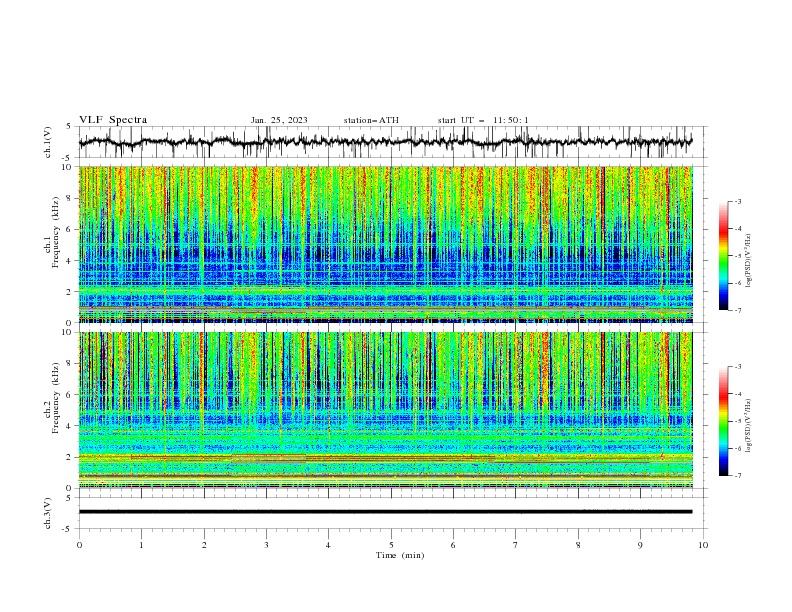Click the ch.1 voltage waveform trace
The image size is (792, 612).
pos(385,142)
